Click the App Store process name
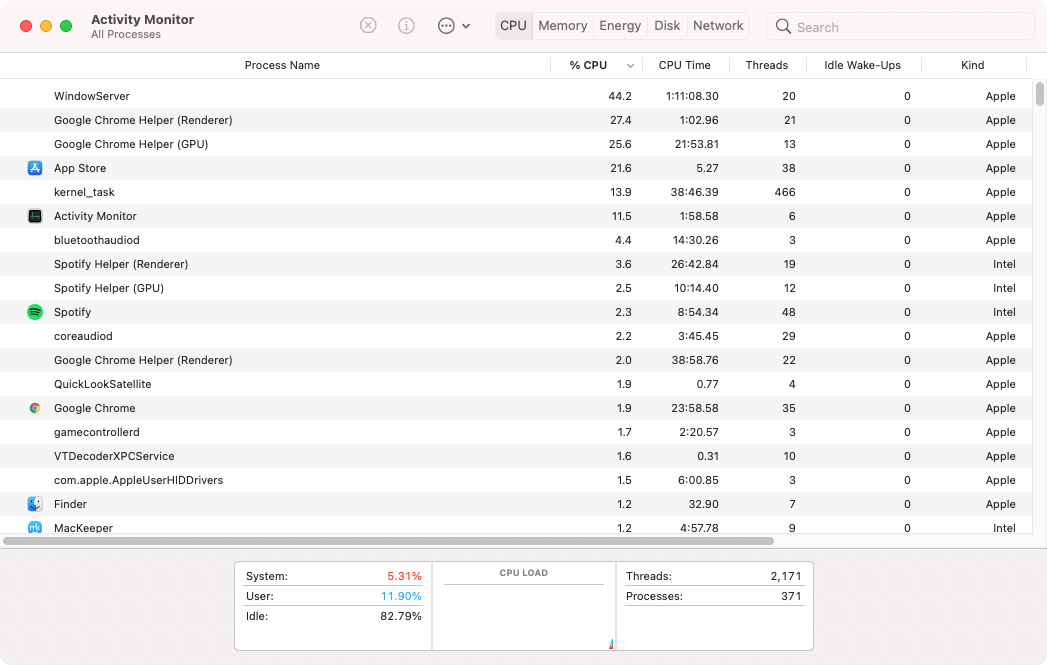The height and width of the screenshot is (665, 1047). (x=80, y=168)
